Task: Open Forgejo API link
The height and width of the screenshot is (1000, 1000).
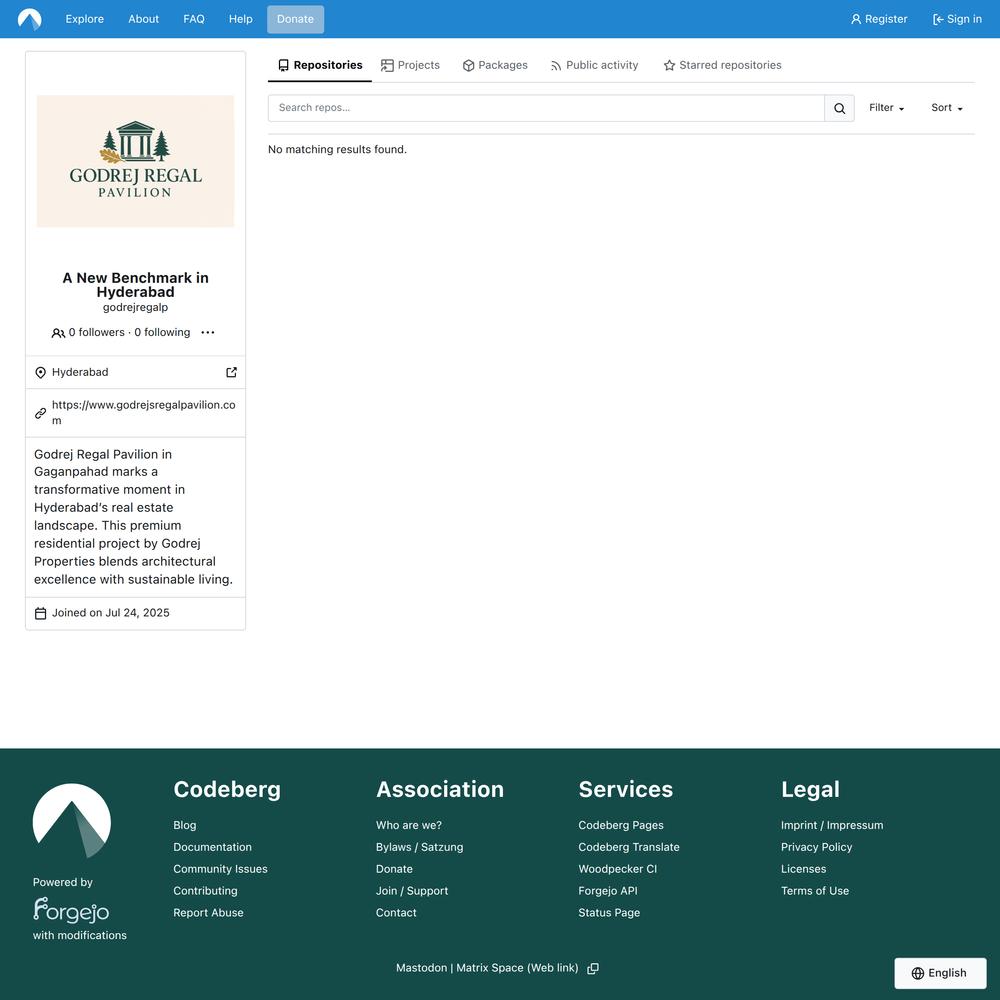Action: [608, 891]
